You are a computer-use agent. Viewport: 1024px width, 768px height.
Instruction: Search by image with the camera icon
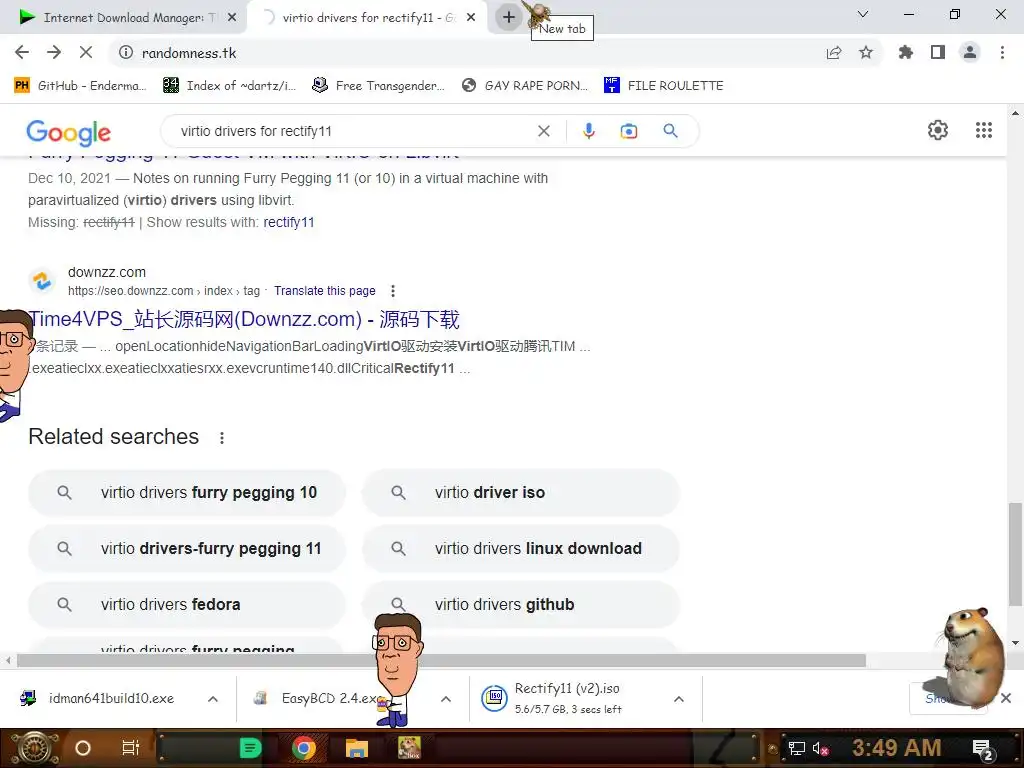click(629, 131)
